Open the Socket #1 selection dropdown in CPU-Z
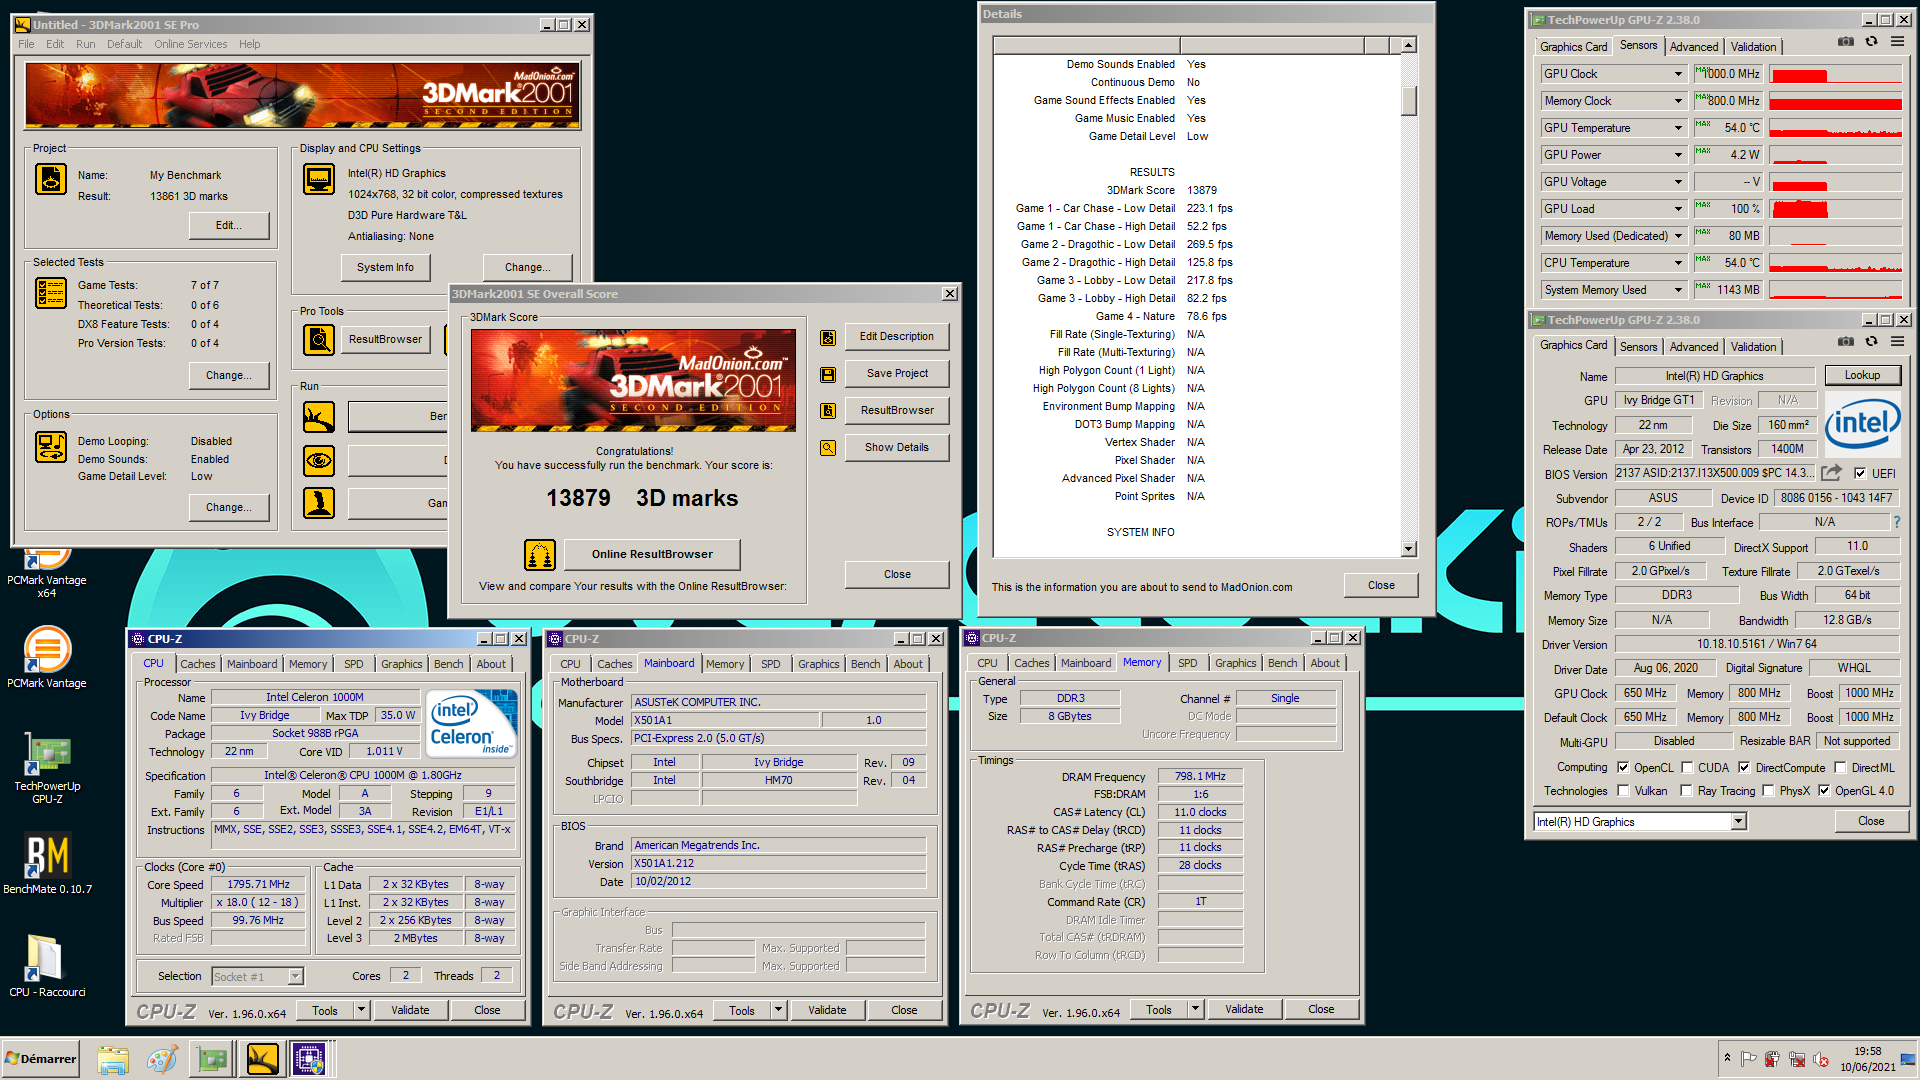Screen dimensions: 1920x1080 [x=295, y=977]
